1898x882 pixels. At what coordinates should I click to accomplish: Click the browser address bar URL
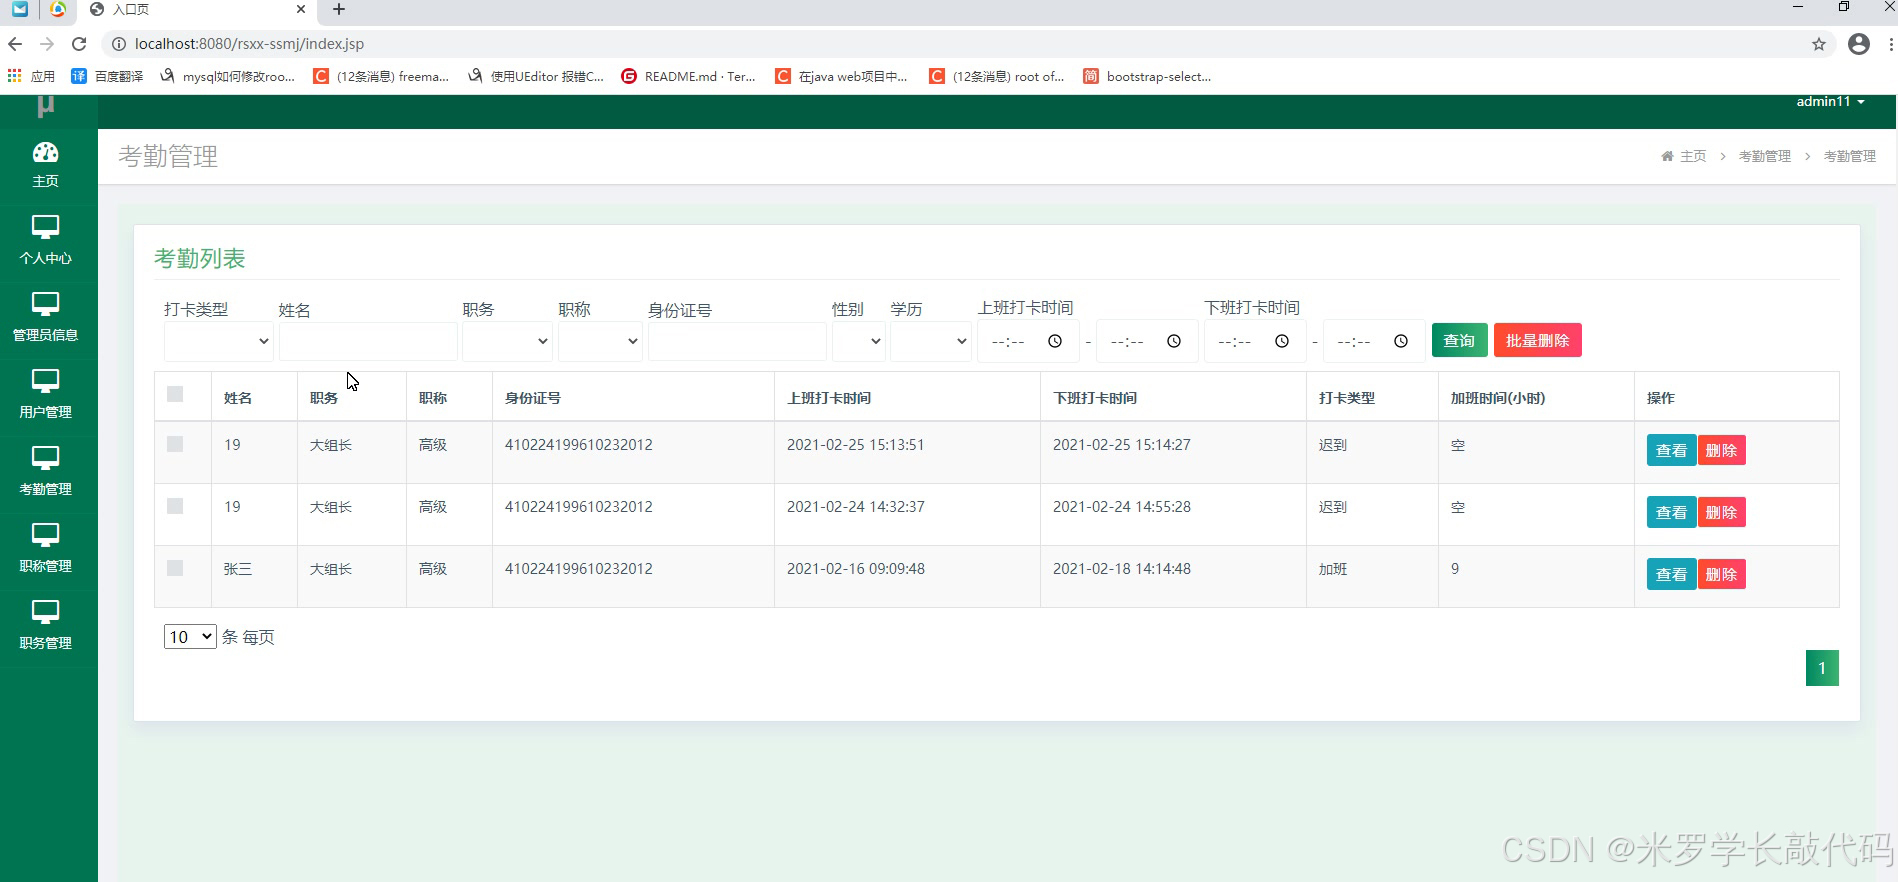[249, 44]
